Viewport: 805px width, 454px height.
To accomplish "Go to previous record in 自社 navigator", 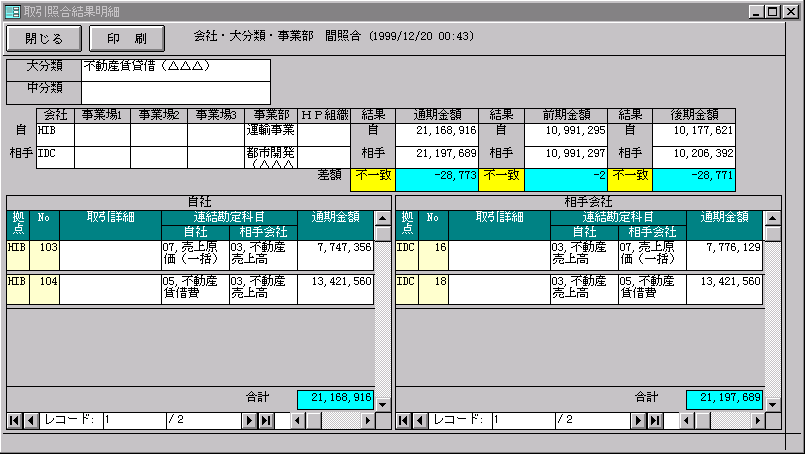I will [x=31, y=421].
